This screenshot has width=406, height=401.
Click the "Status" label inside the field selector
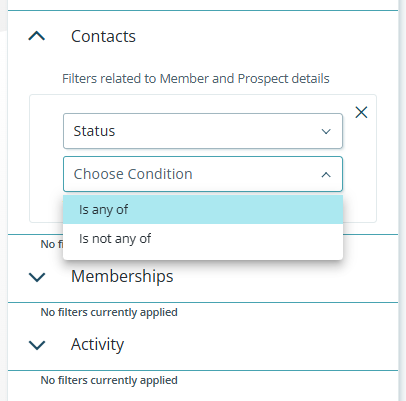coord(94,131)
